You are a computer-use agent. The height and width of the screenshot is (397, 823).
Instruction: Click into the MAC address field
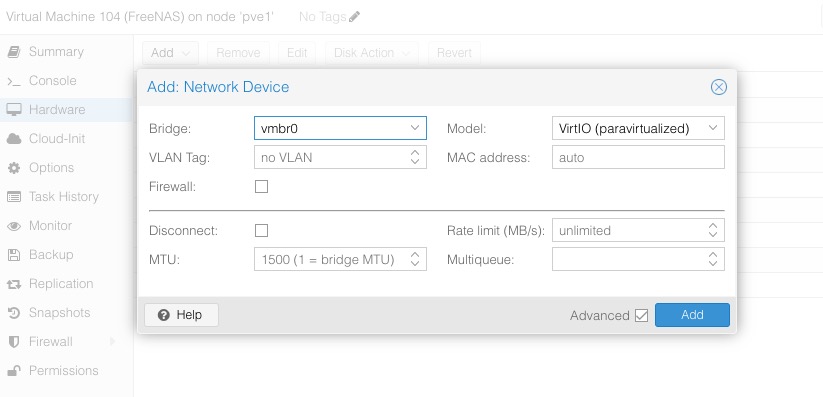(x=638, y=158)
